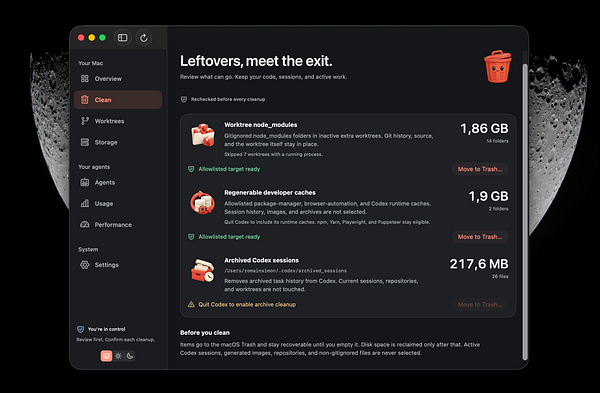The width and height of the screenshot is (600, 393).
Task: Click the 1,86 GB size value
Action: pyautogui.click(x=484, y=129)
